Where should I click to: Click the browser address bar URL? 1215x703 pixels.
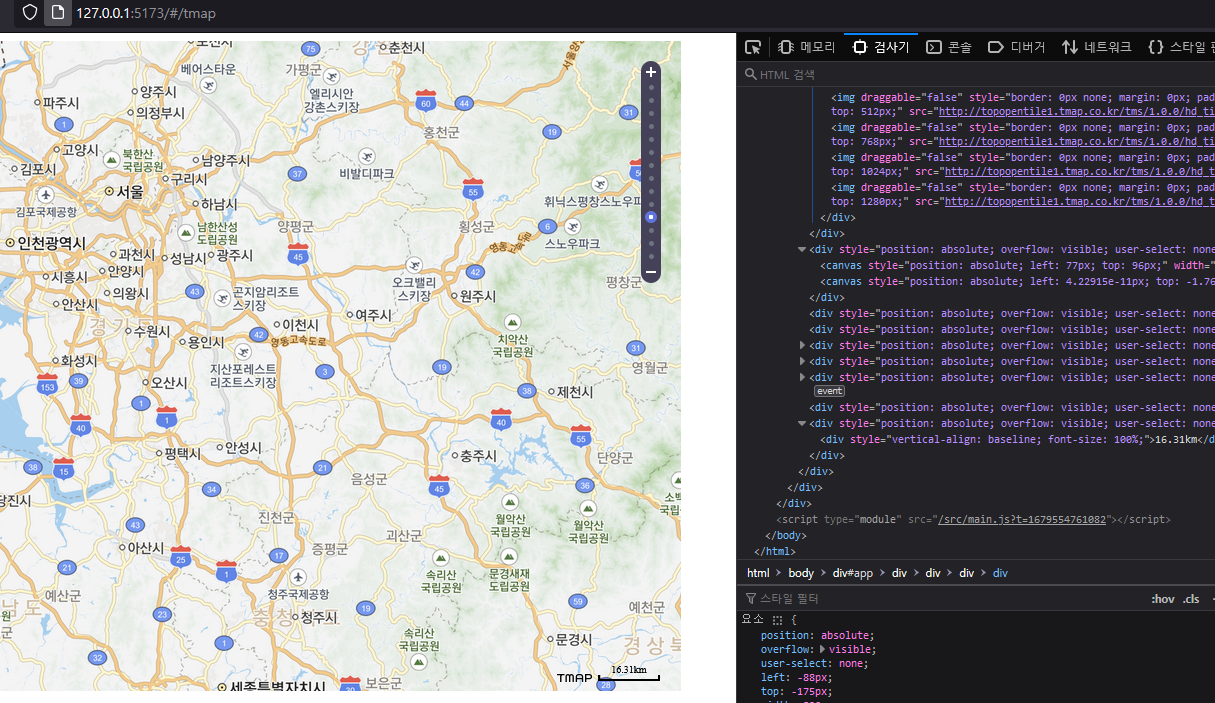tap(146, 13)
